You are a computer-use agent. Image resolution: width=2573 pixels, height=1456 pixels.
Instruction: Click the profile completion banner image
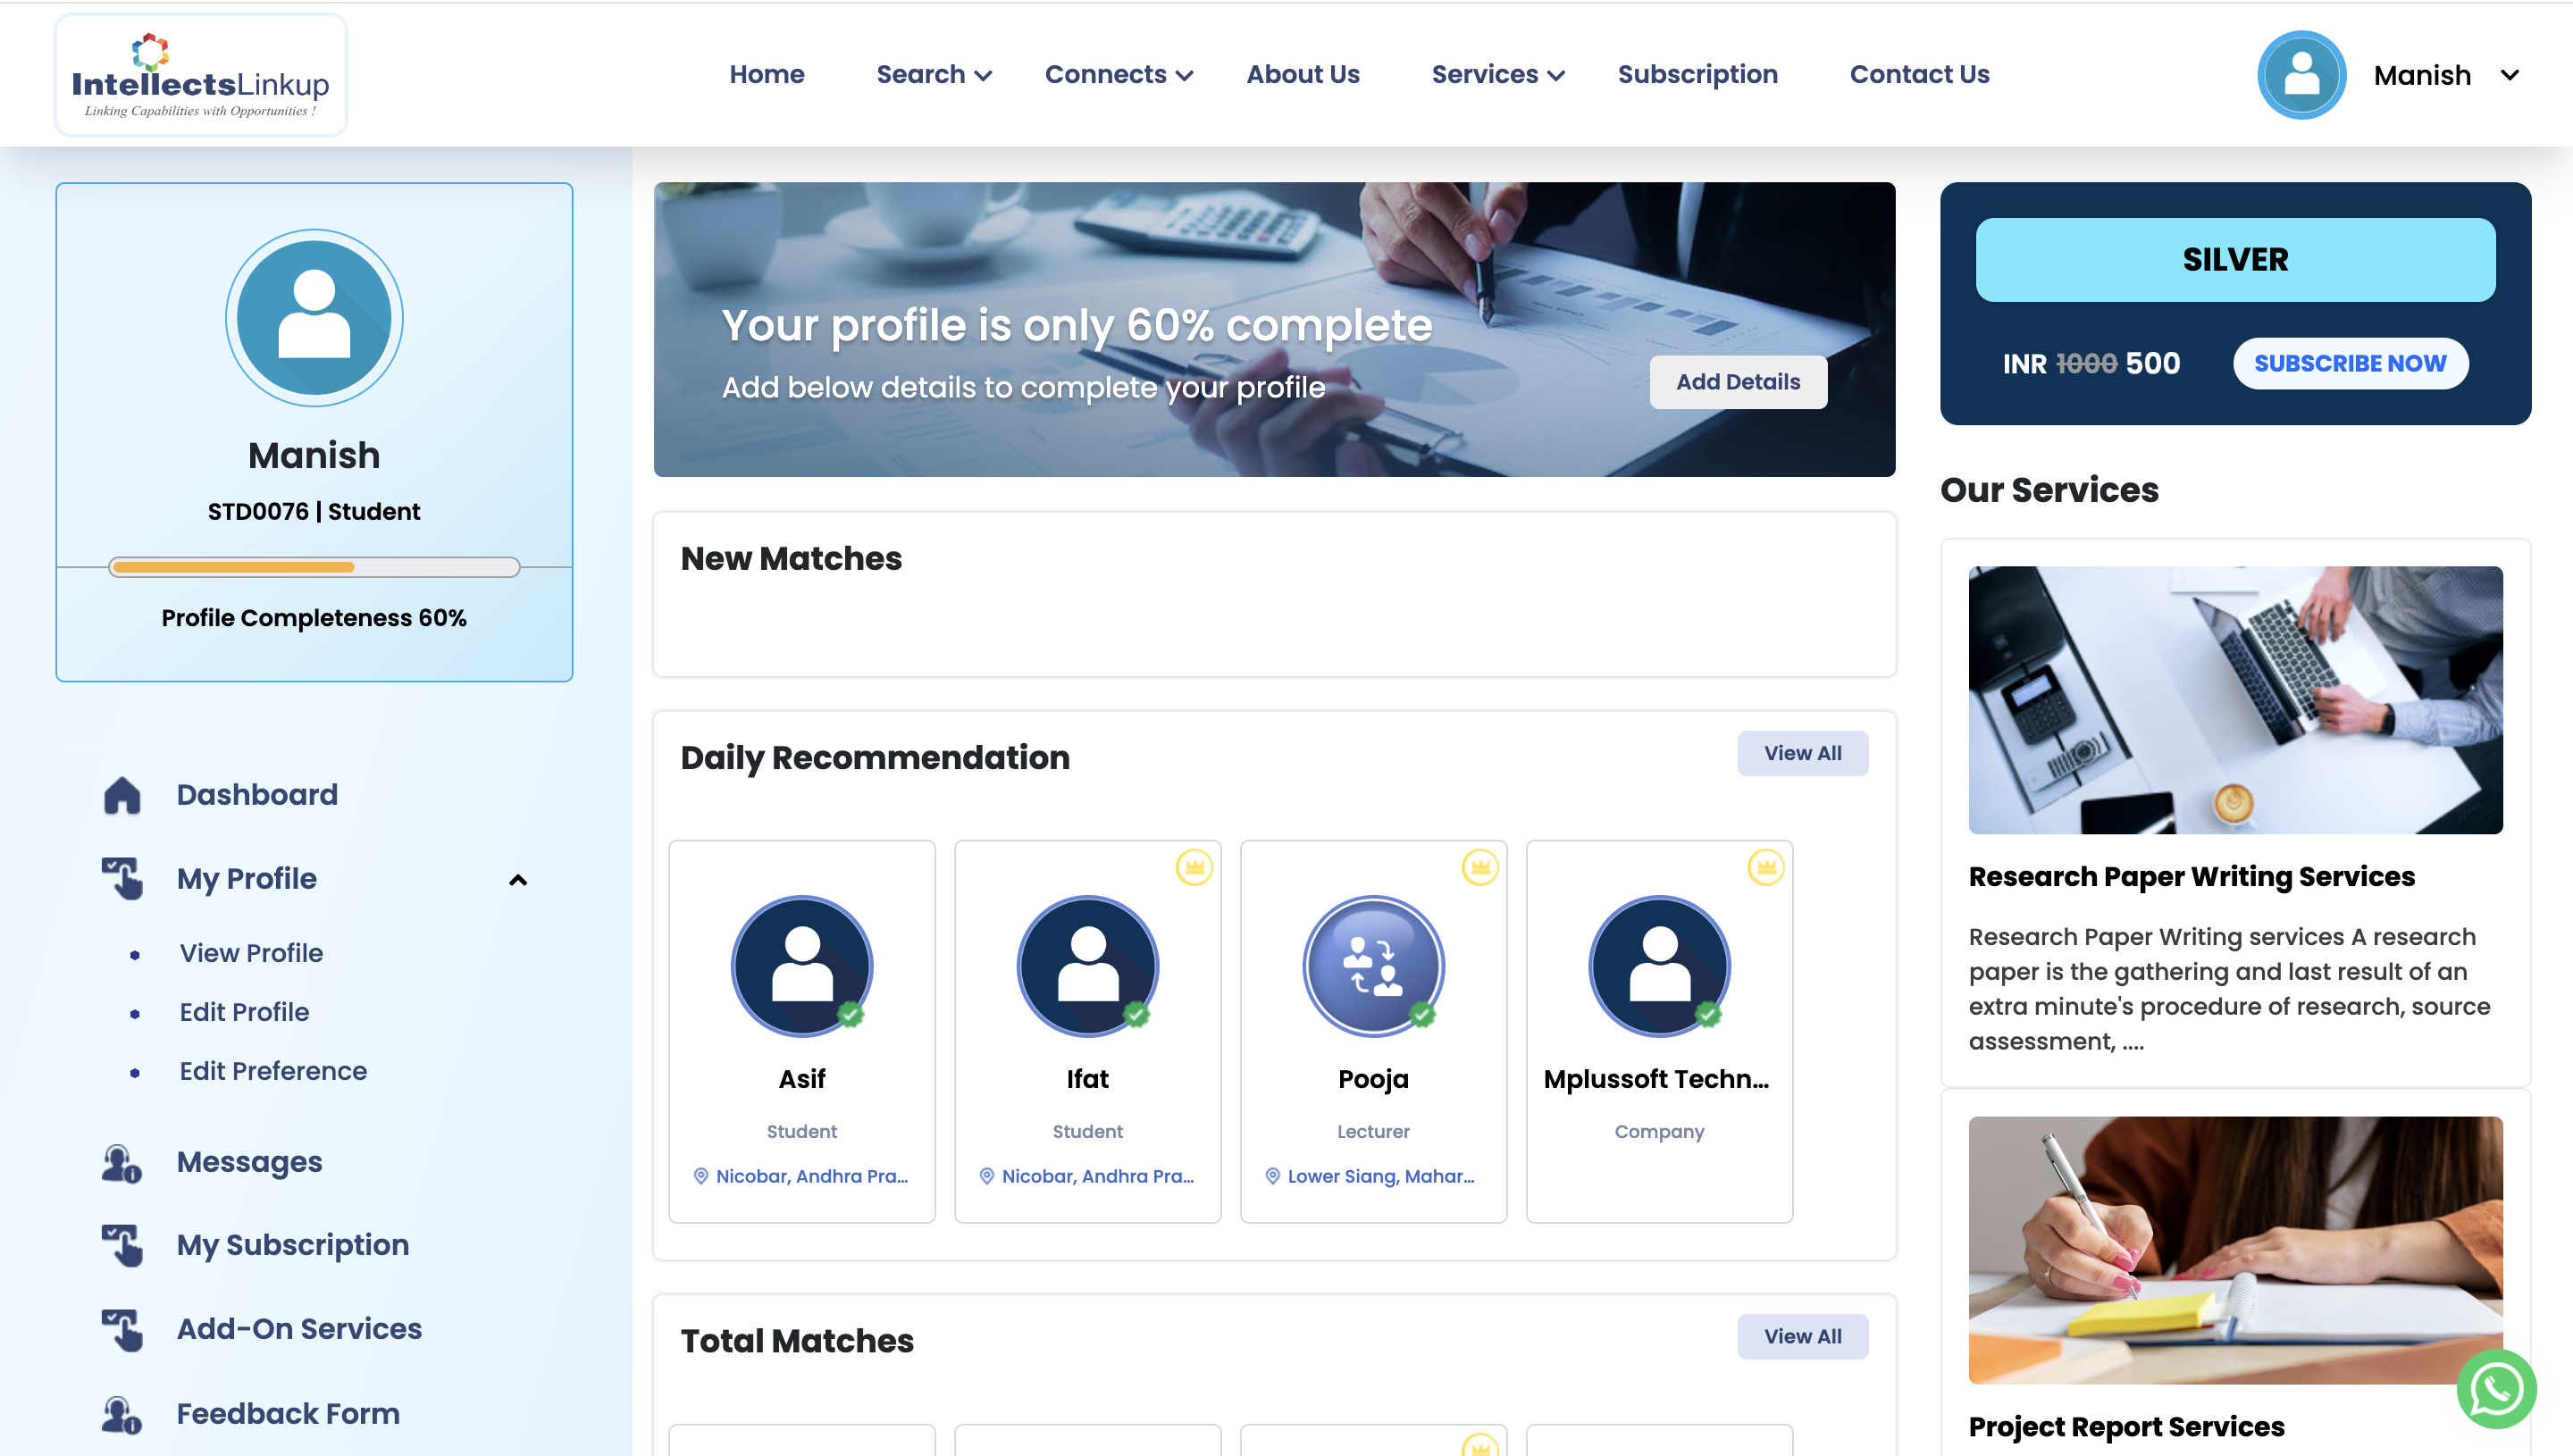pyautogui.click(x=1274, y=329)
